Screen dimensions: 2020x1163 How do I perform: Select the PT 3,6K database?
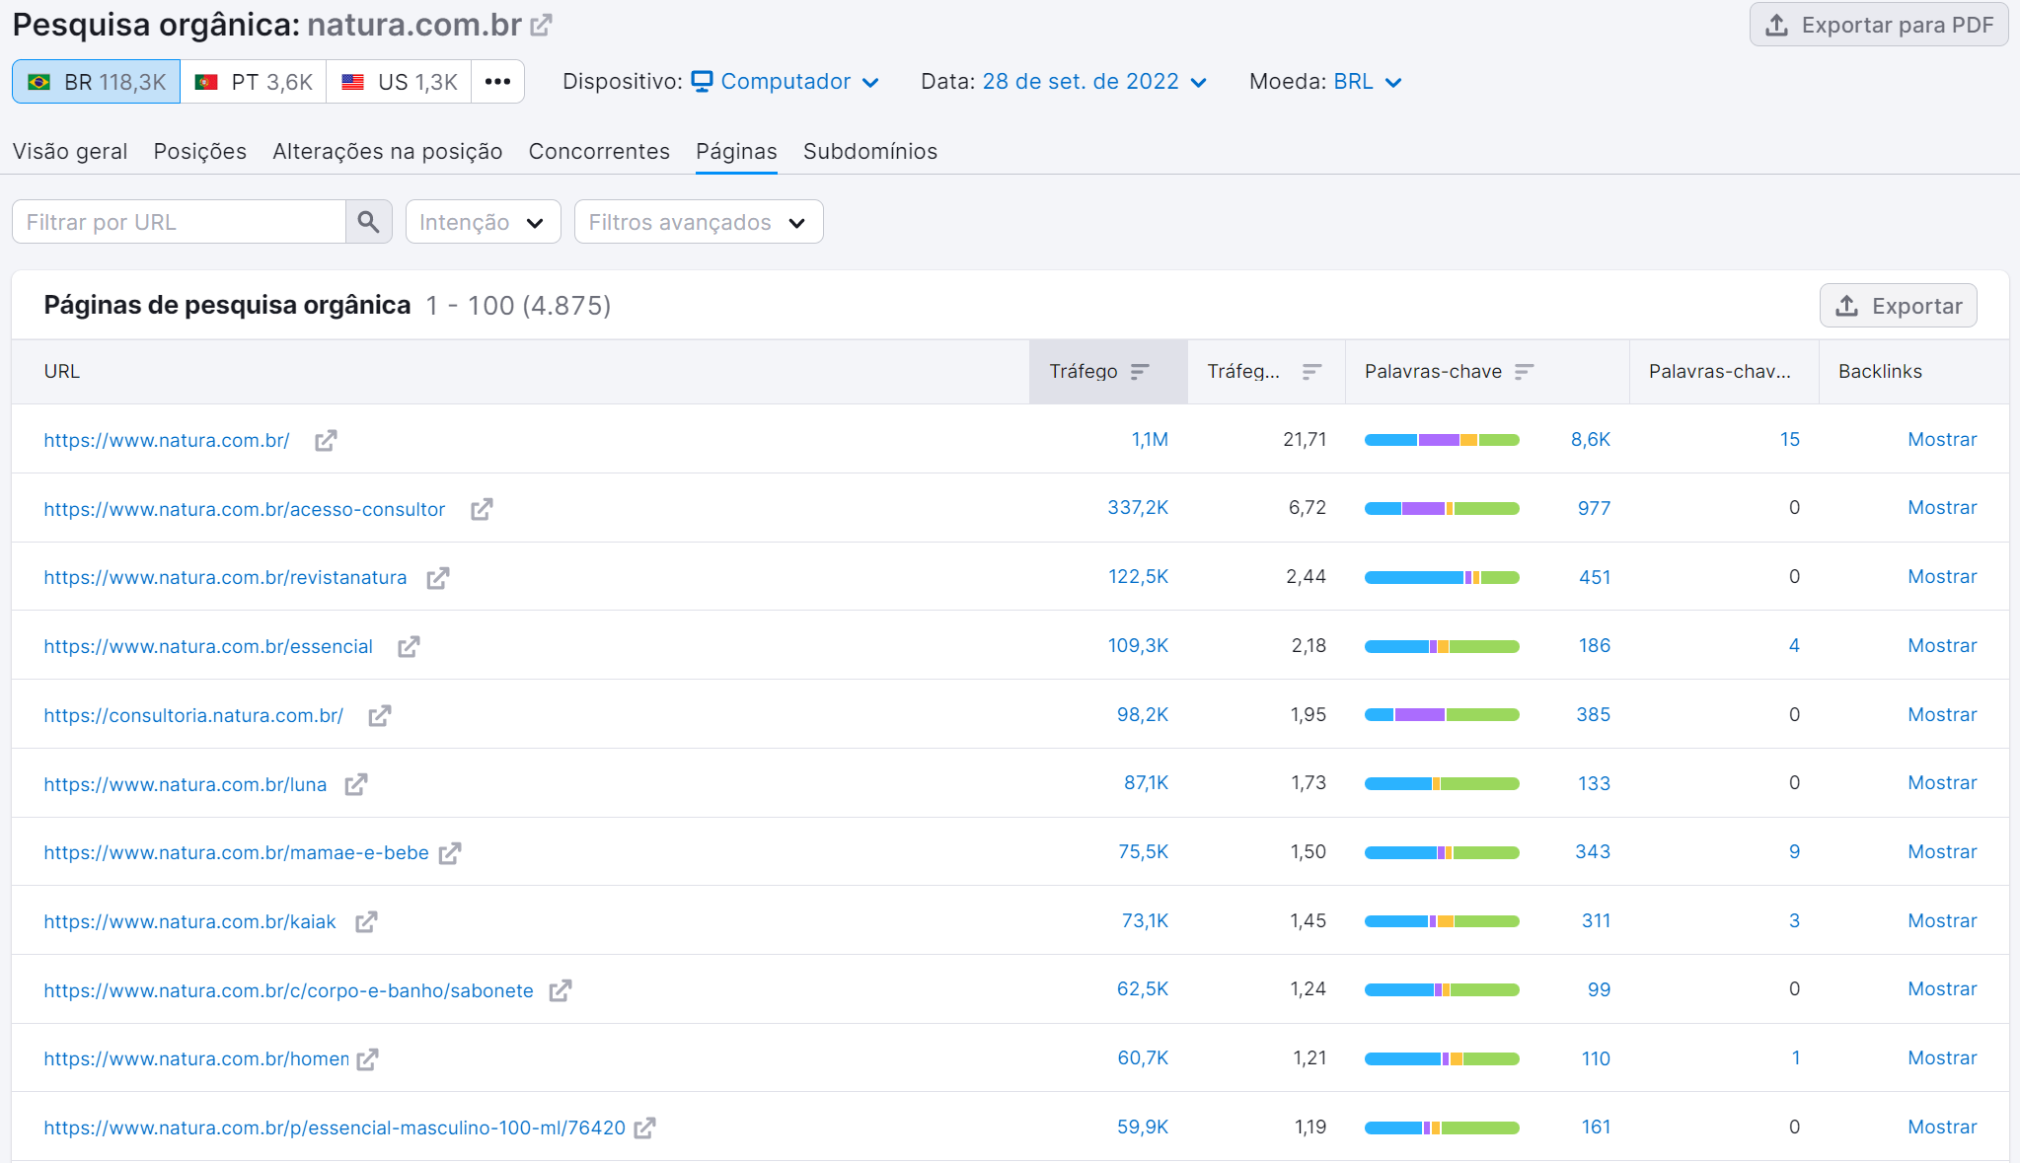[x=254, y=82]
